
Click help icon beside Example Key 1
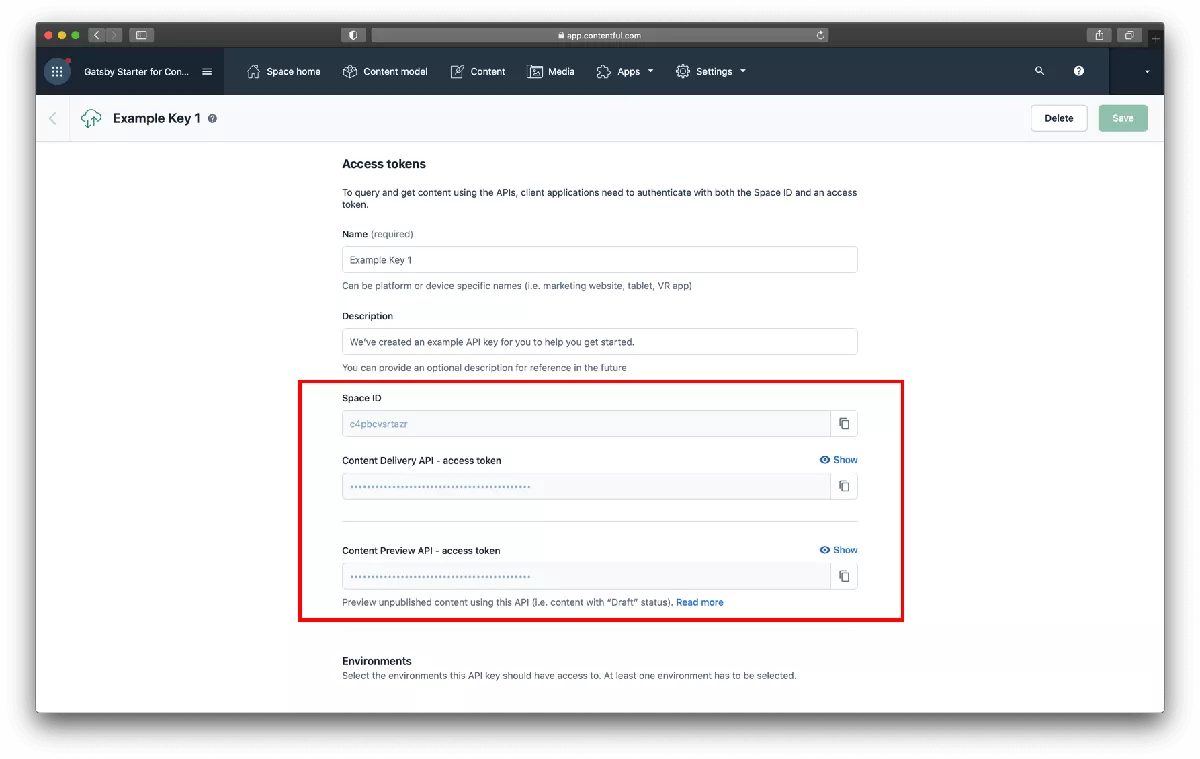click(x=212, y=119)
